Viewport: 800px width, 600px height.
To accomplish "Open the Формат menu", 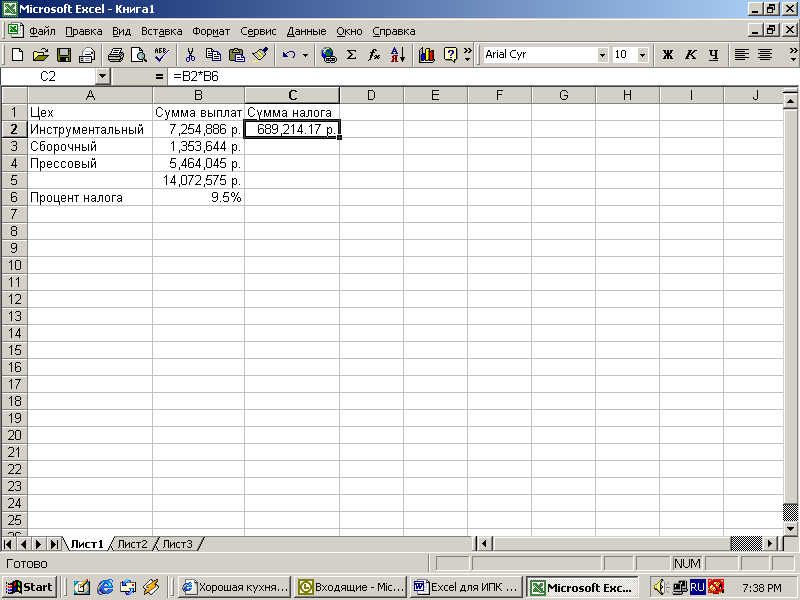I will [211, 31].
